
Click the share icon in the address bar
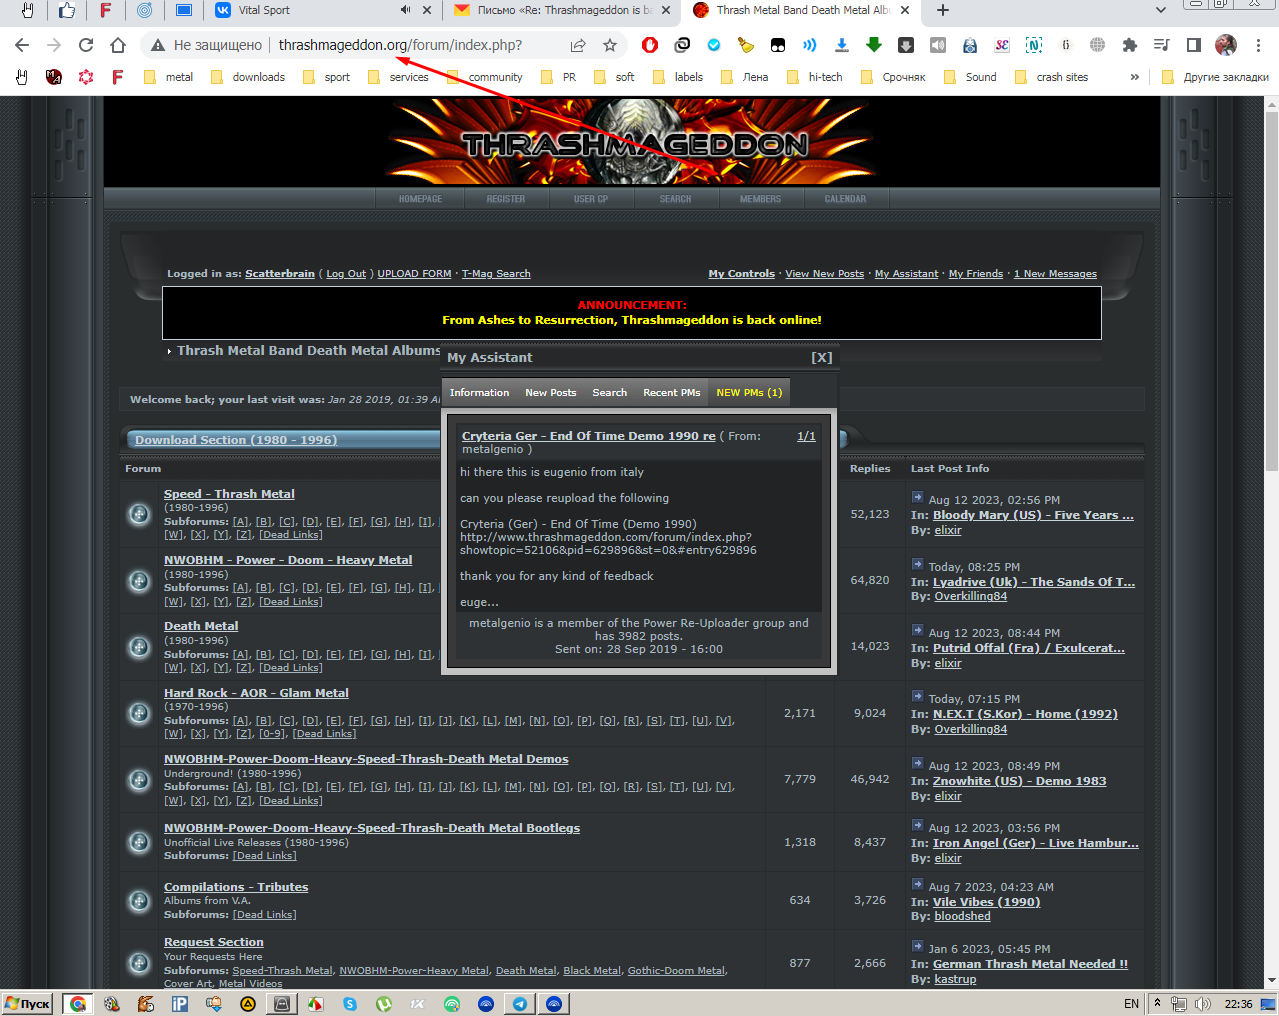click(x=578, y=45)
